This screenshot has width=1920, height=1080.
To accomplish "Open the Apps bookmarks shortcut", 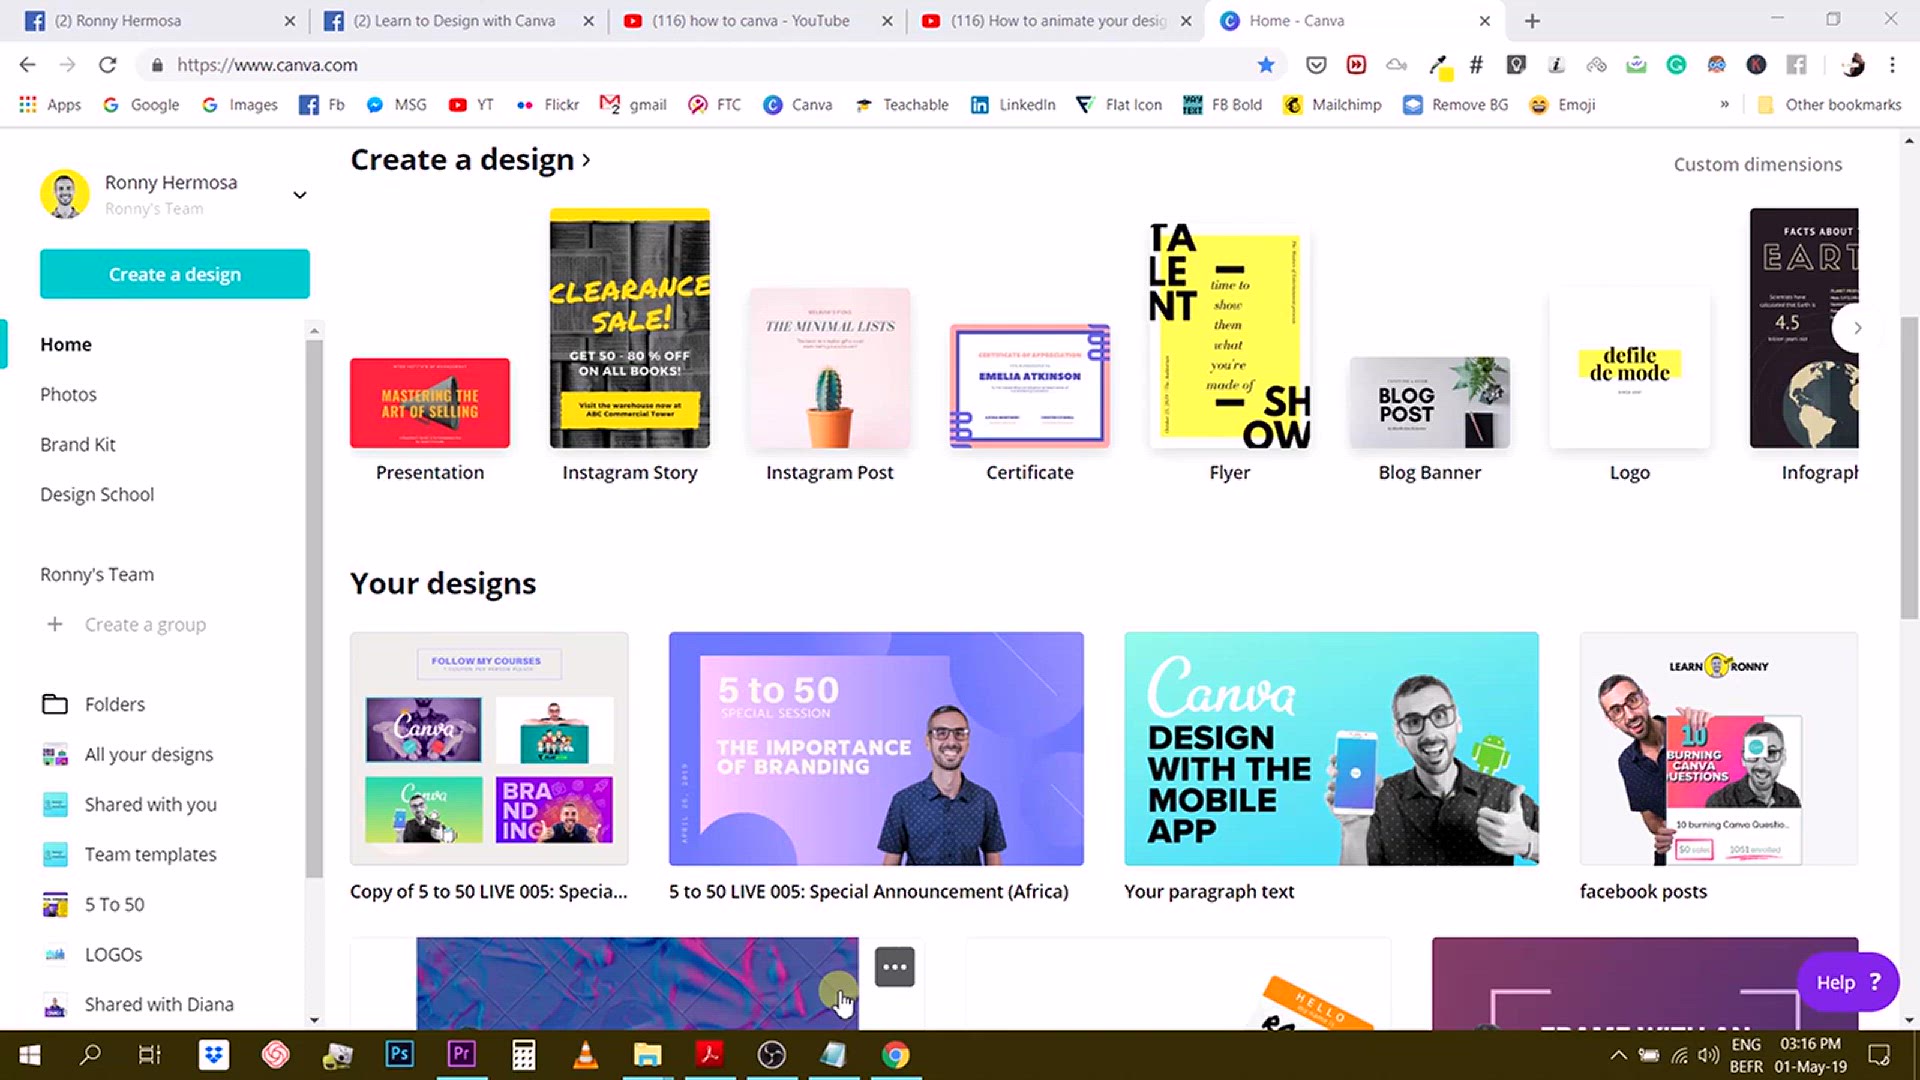I will 50,105.
